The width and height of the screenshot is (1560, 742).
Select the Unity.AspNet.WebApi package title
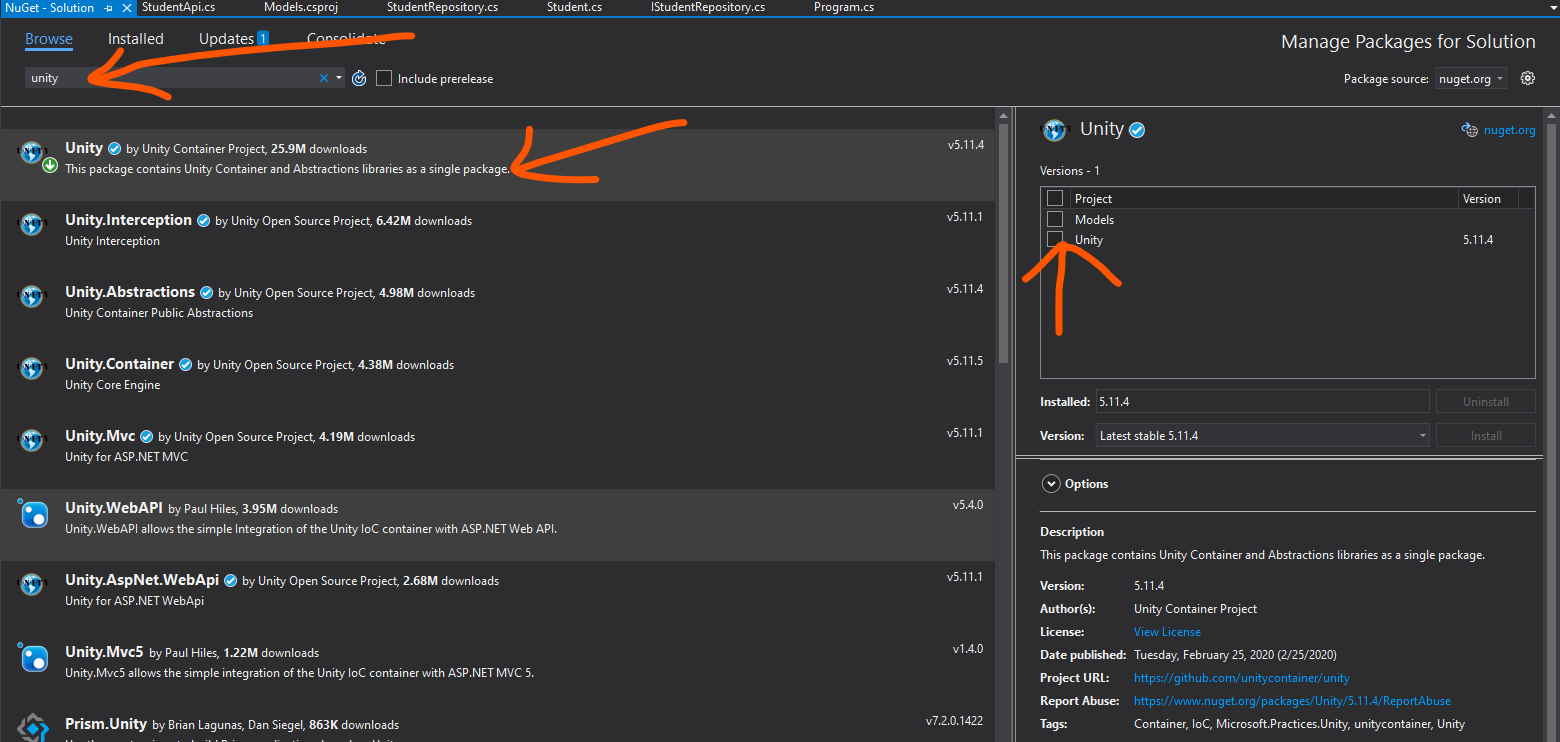(x=142, y=580)
